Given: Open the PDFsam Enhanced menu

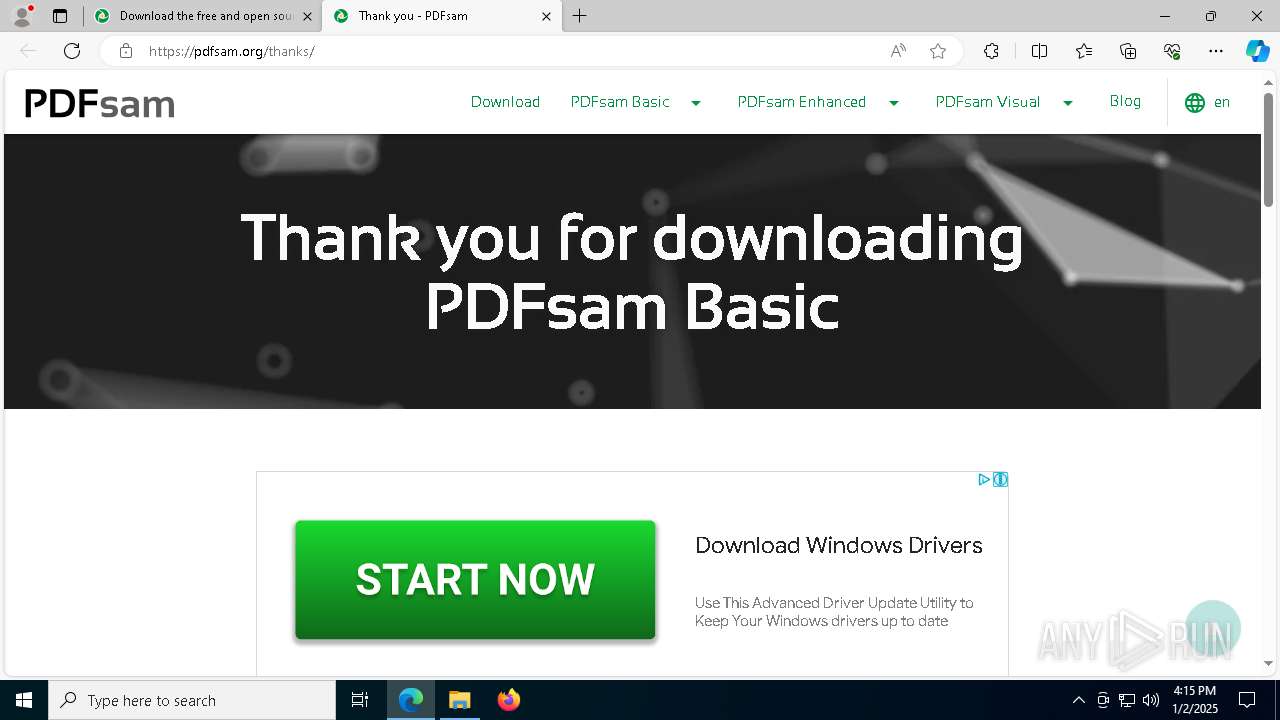Looking at the screenshot, I should tap(801, 102).
